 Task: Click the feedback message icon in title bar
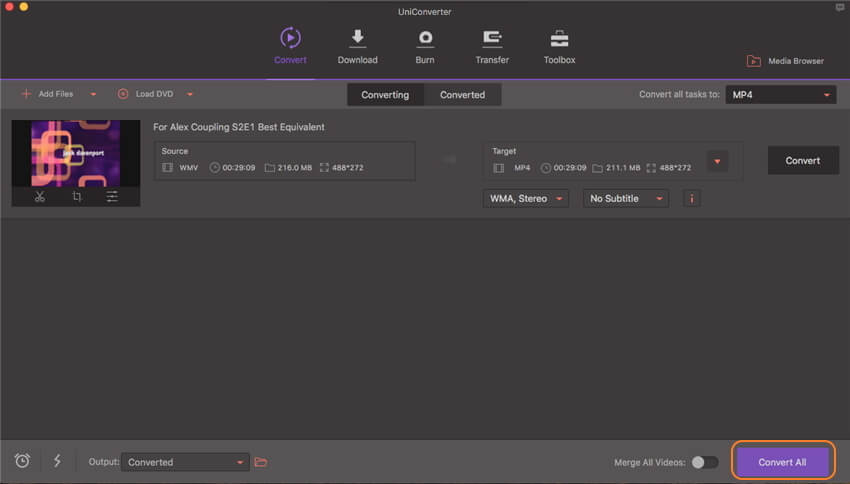click(840, 8)
